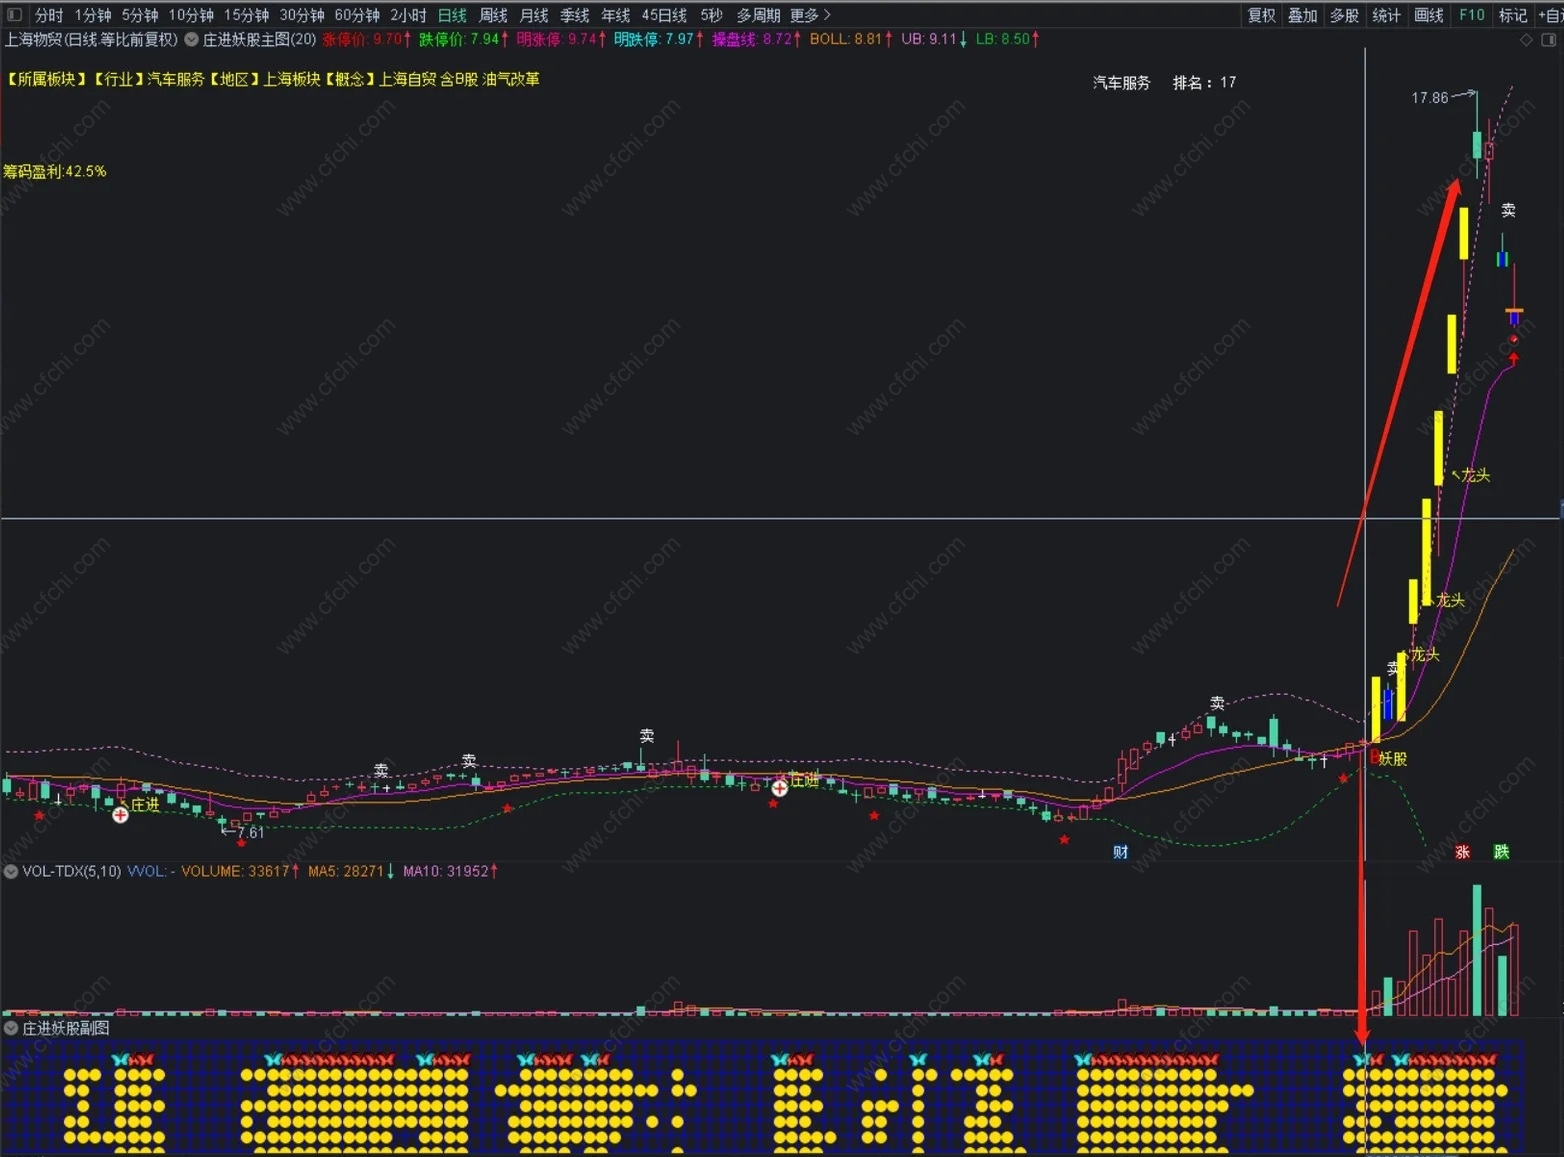
Task: Click the 叠加 overlay button
Action: click(1302, 15)
